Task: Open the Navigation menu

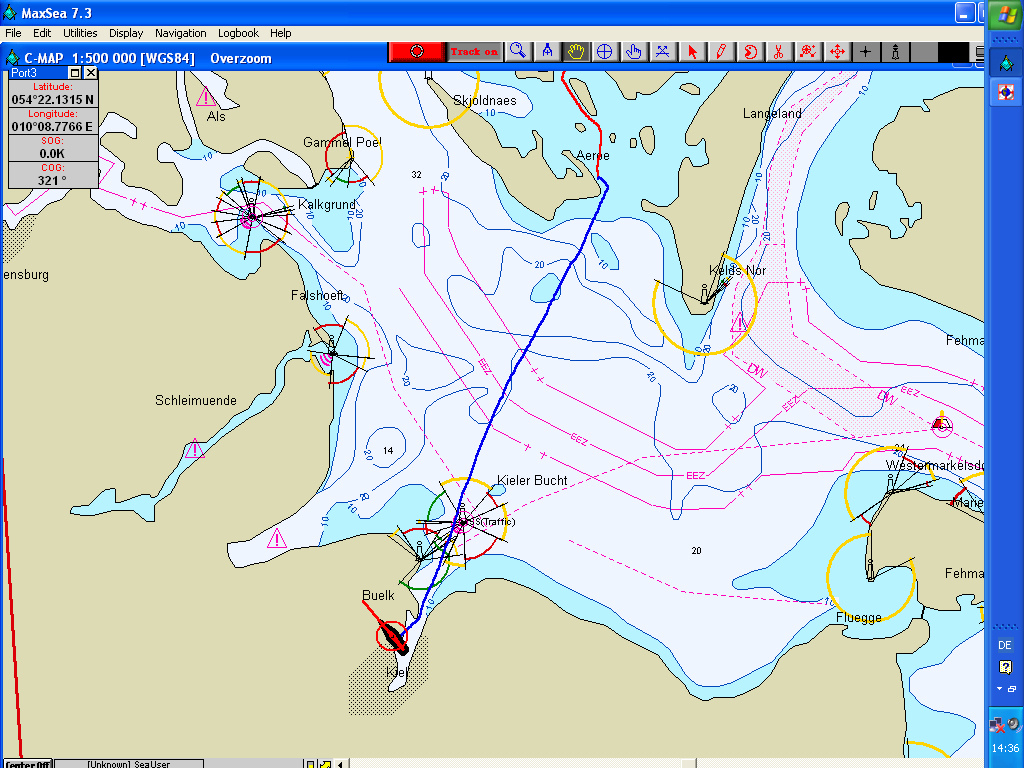Action: coord(181,33)
